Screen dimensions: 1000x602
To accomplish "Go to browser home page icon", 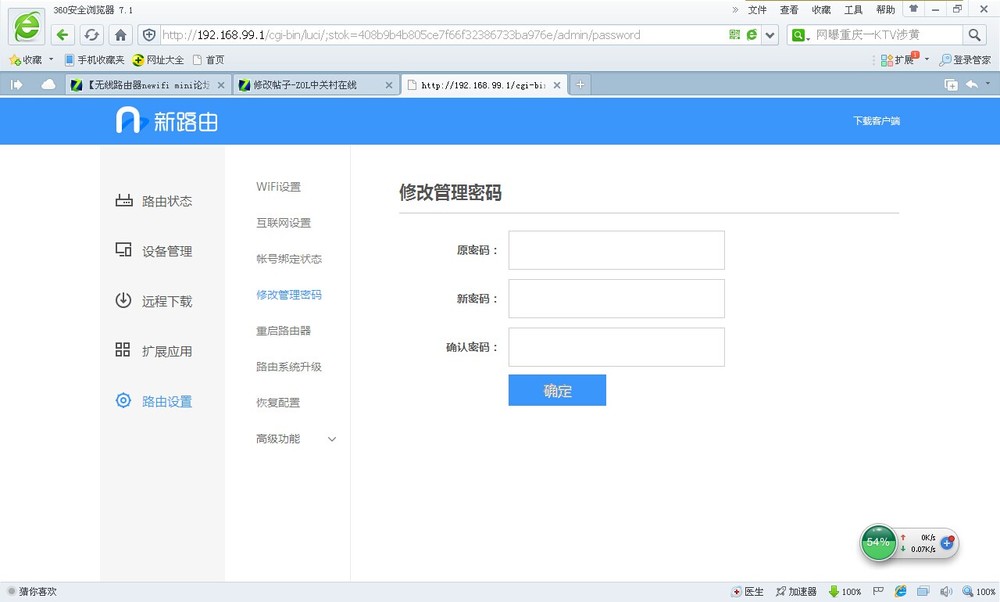I will [121, 34].
